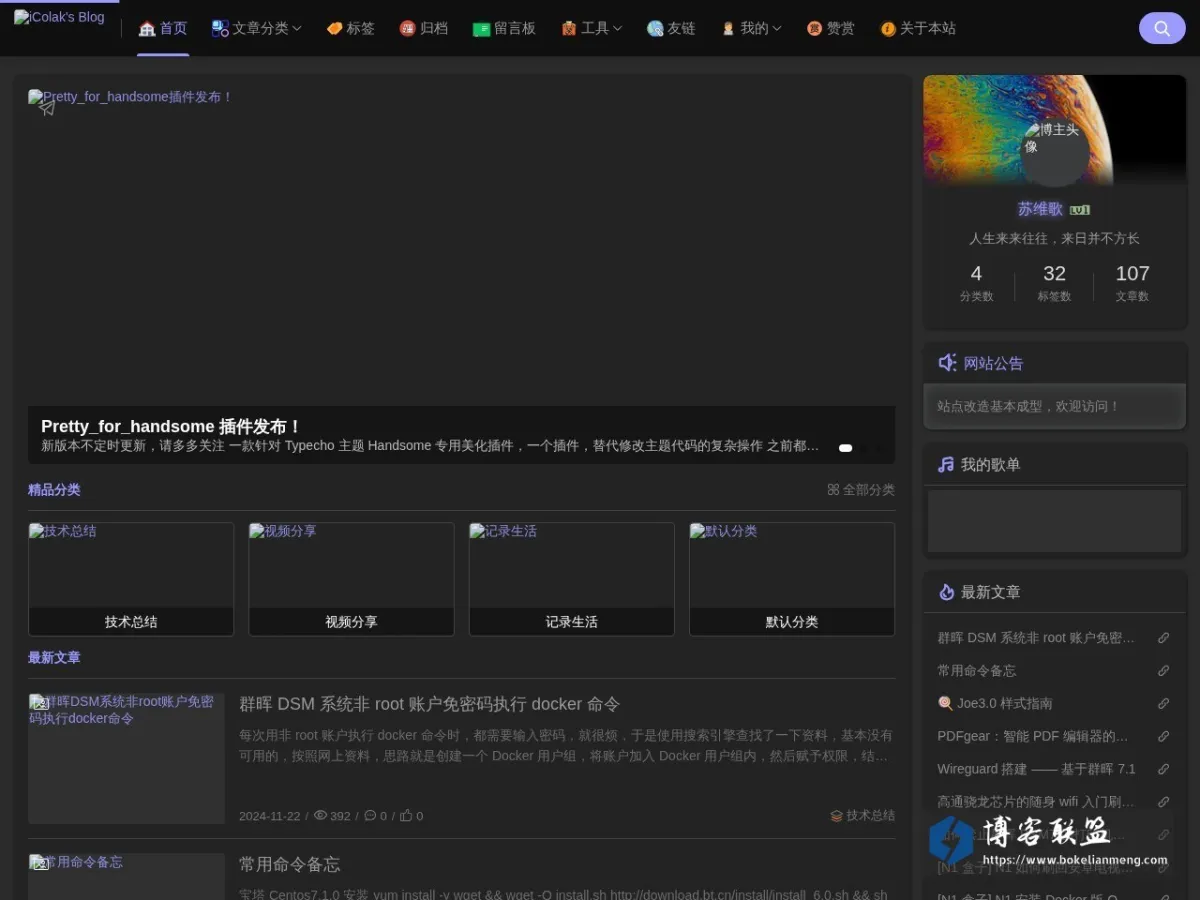Open sidebar link Wireguard 搭建 基于群晖 7.1

pos(1036,769)
